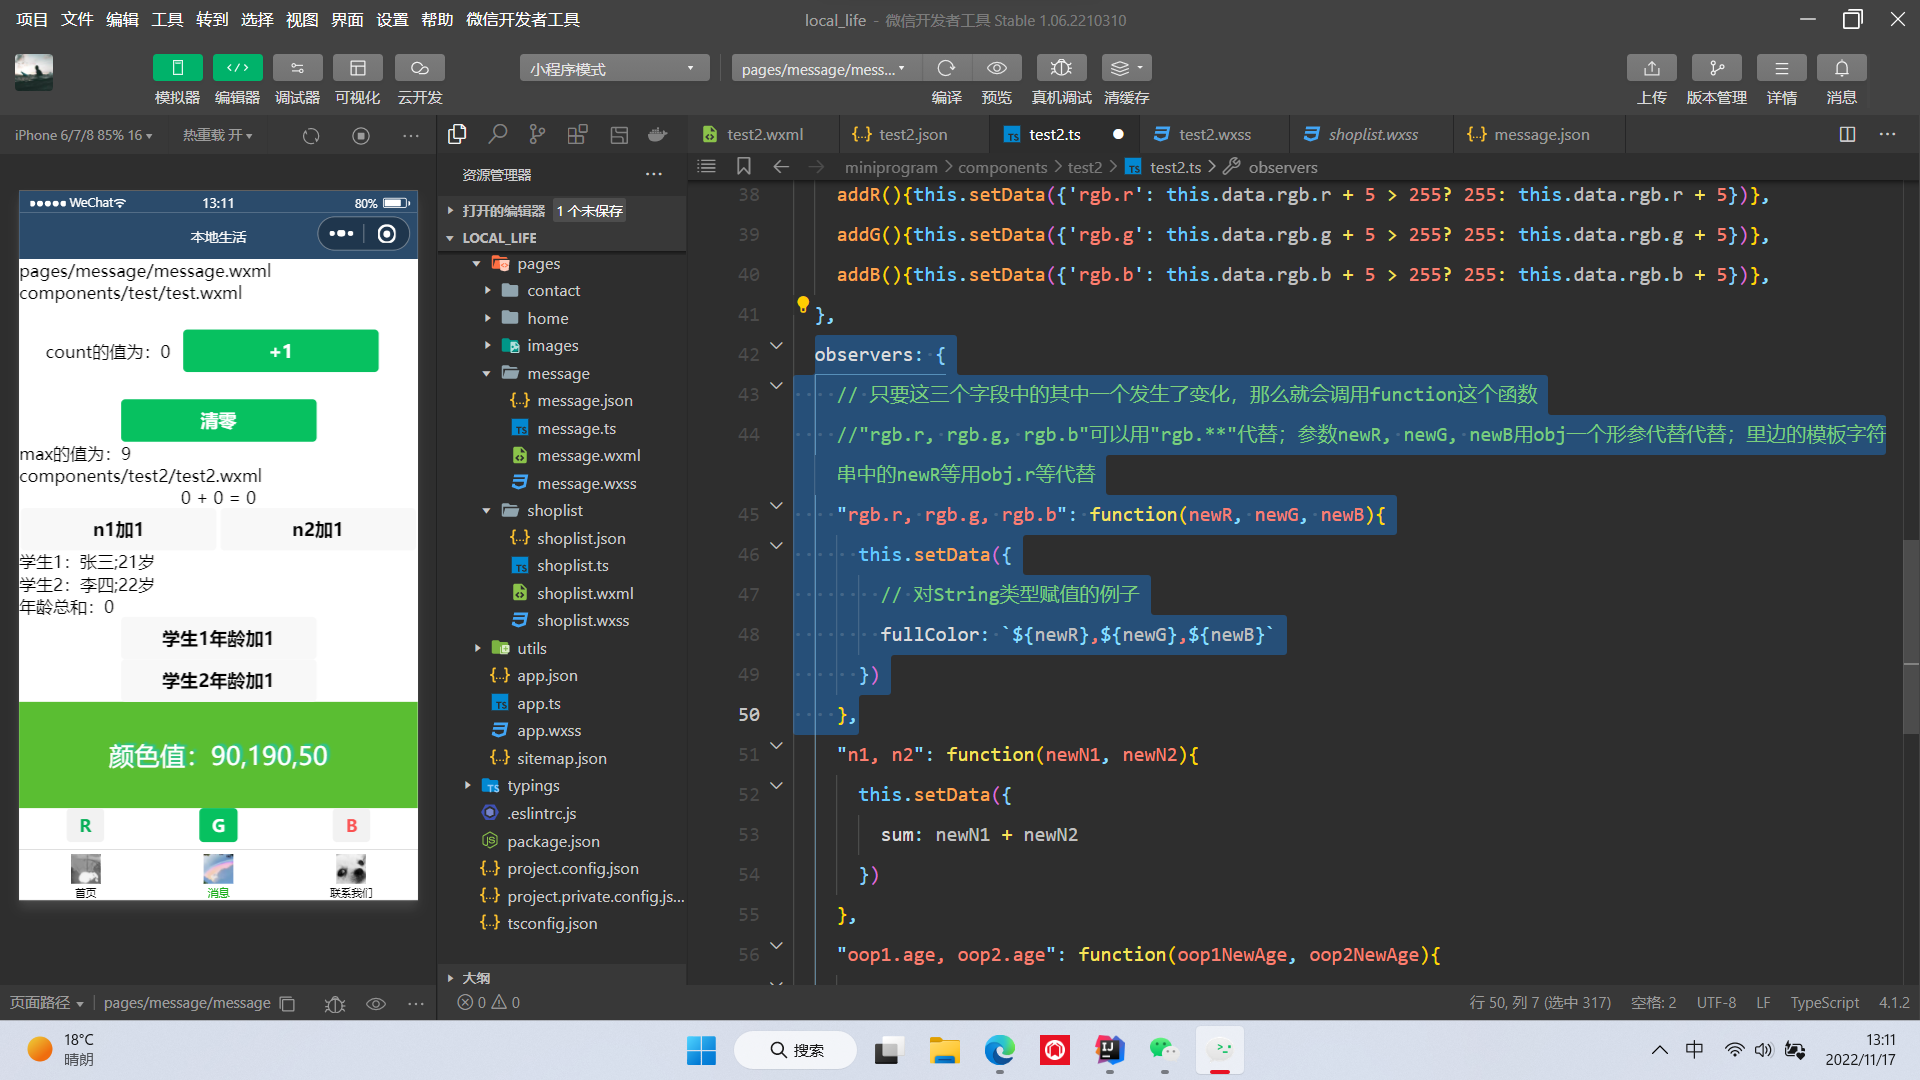1920x1080 pixels.
Task: Open the search panel icon
Action: tap(497, 134)
